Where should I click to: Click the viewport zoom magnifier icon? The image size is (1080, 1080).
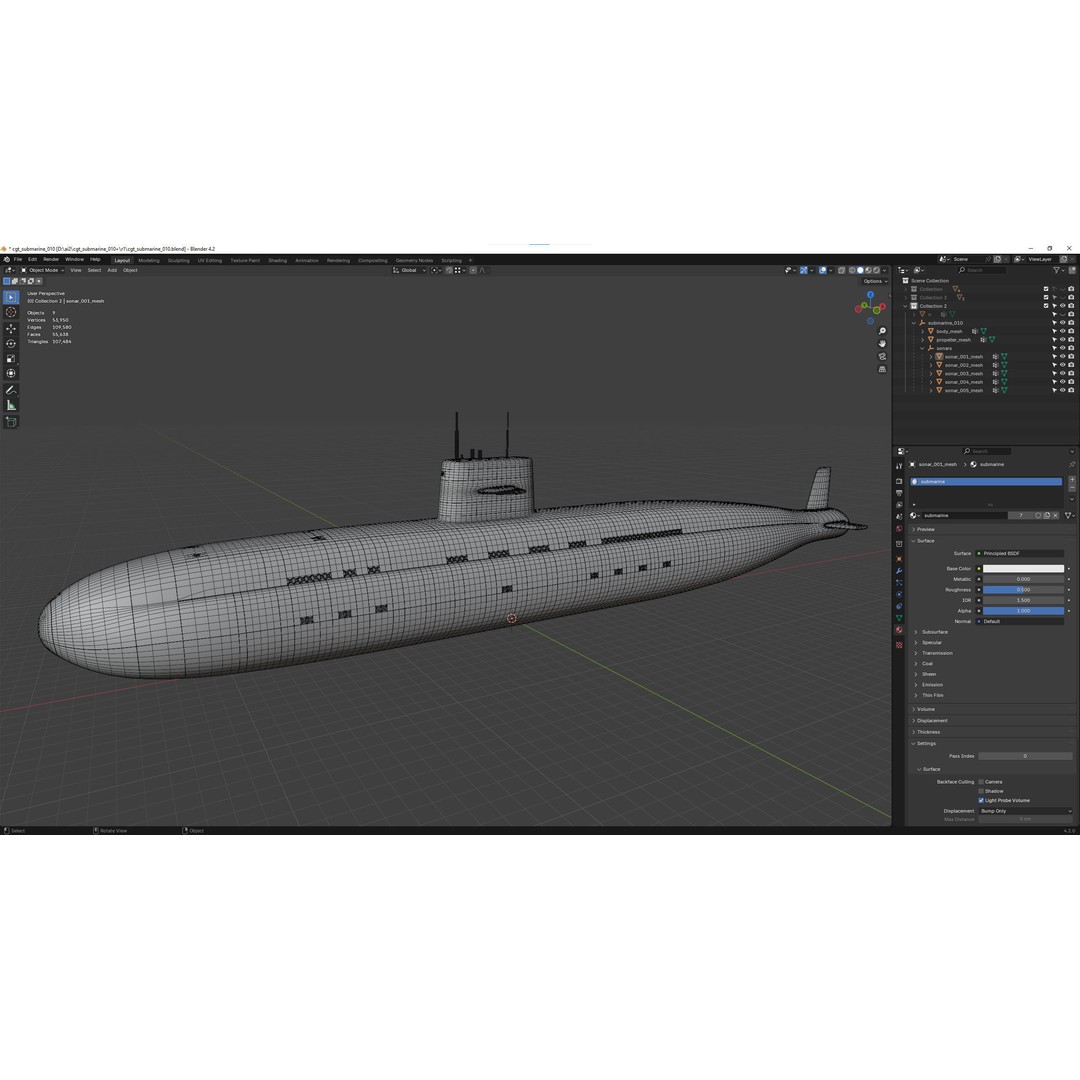[x=882, y=331]
